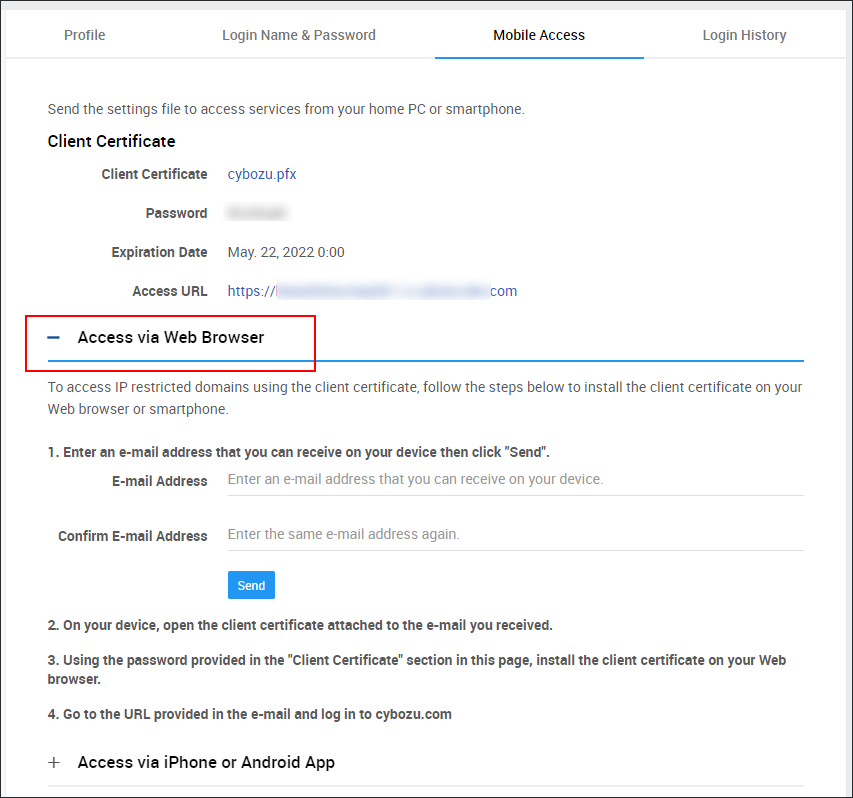Screen dimensions: 853x798
Task: Click the Access via Web Browser heading text
Action: [x=170, y=338]
